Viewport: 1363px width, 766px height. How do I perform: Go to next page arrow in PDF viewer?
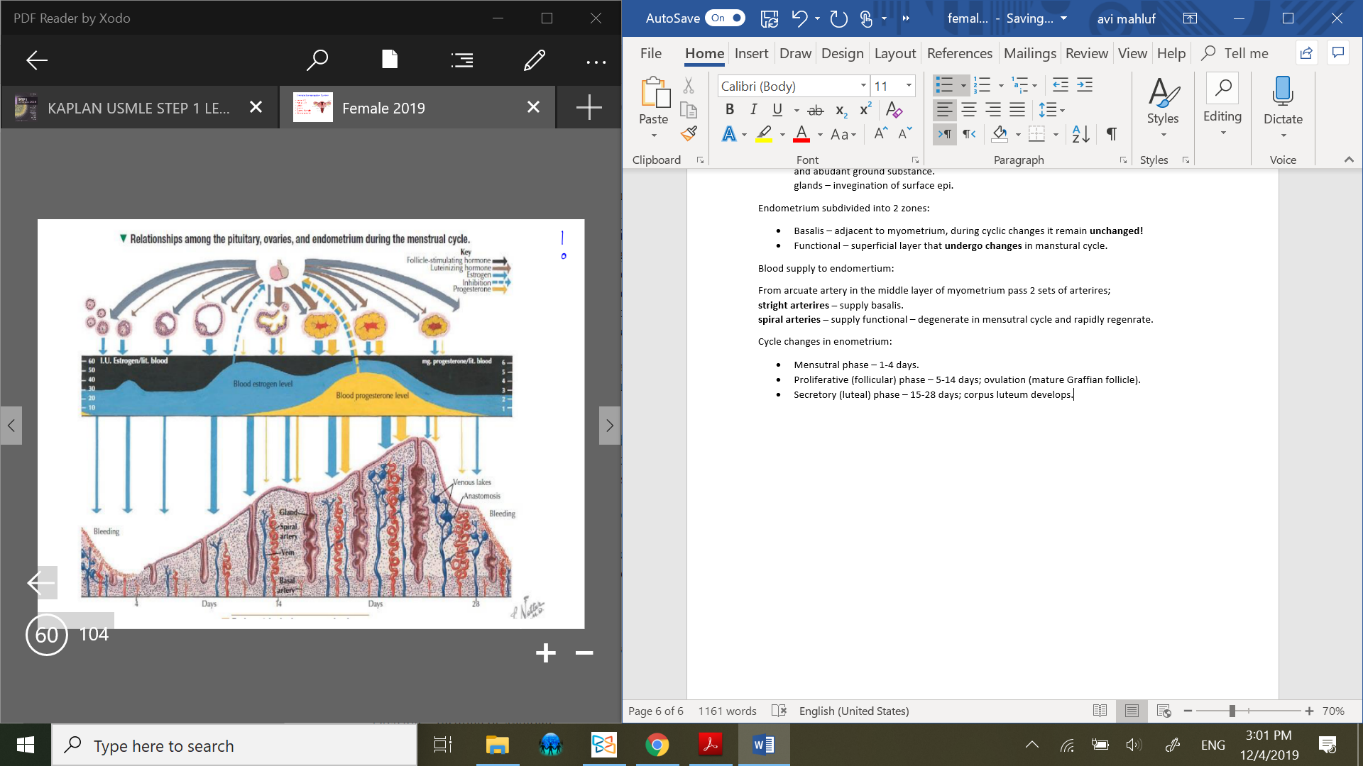click(x=609, y=426)
